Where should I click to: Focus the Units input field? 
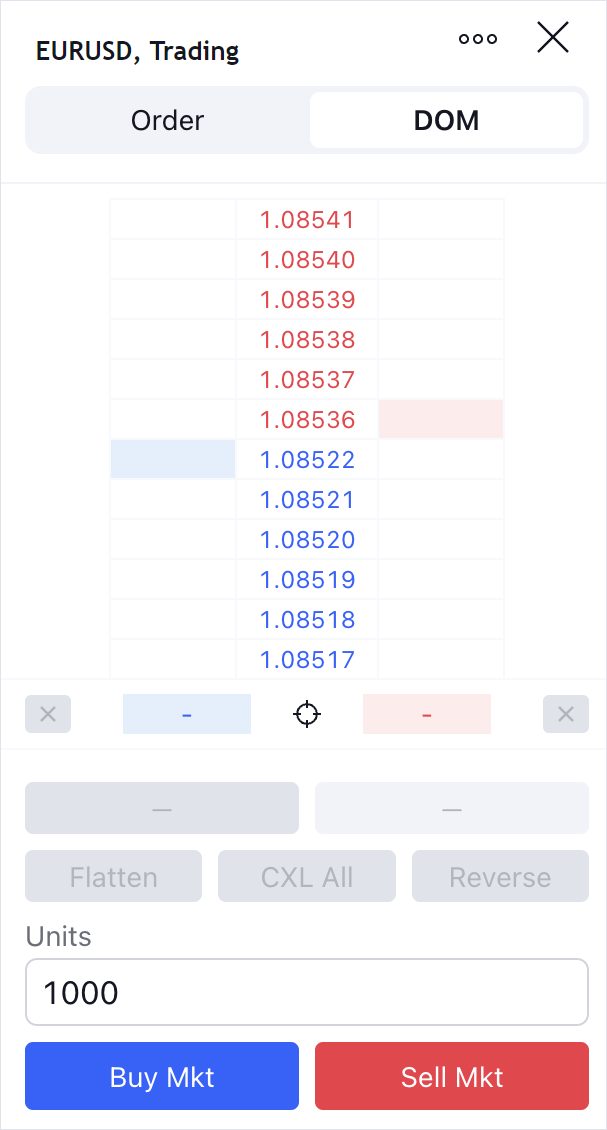pyautogui.click(x=307, y=992)
